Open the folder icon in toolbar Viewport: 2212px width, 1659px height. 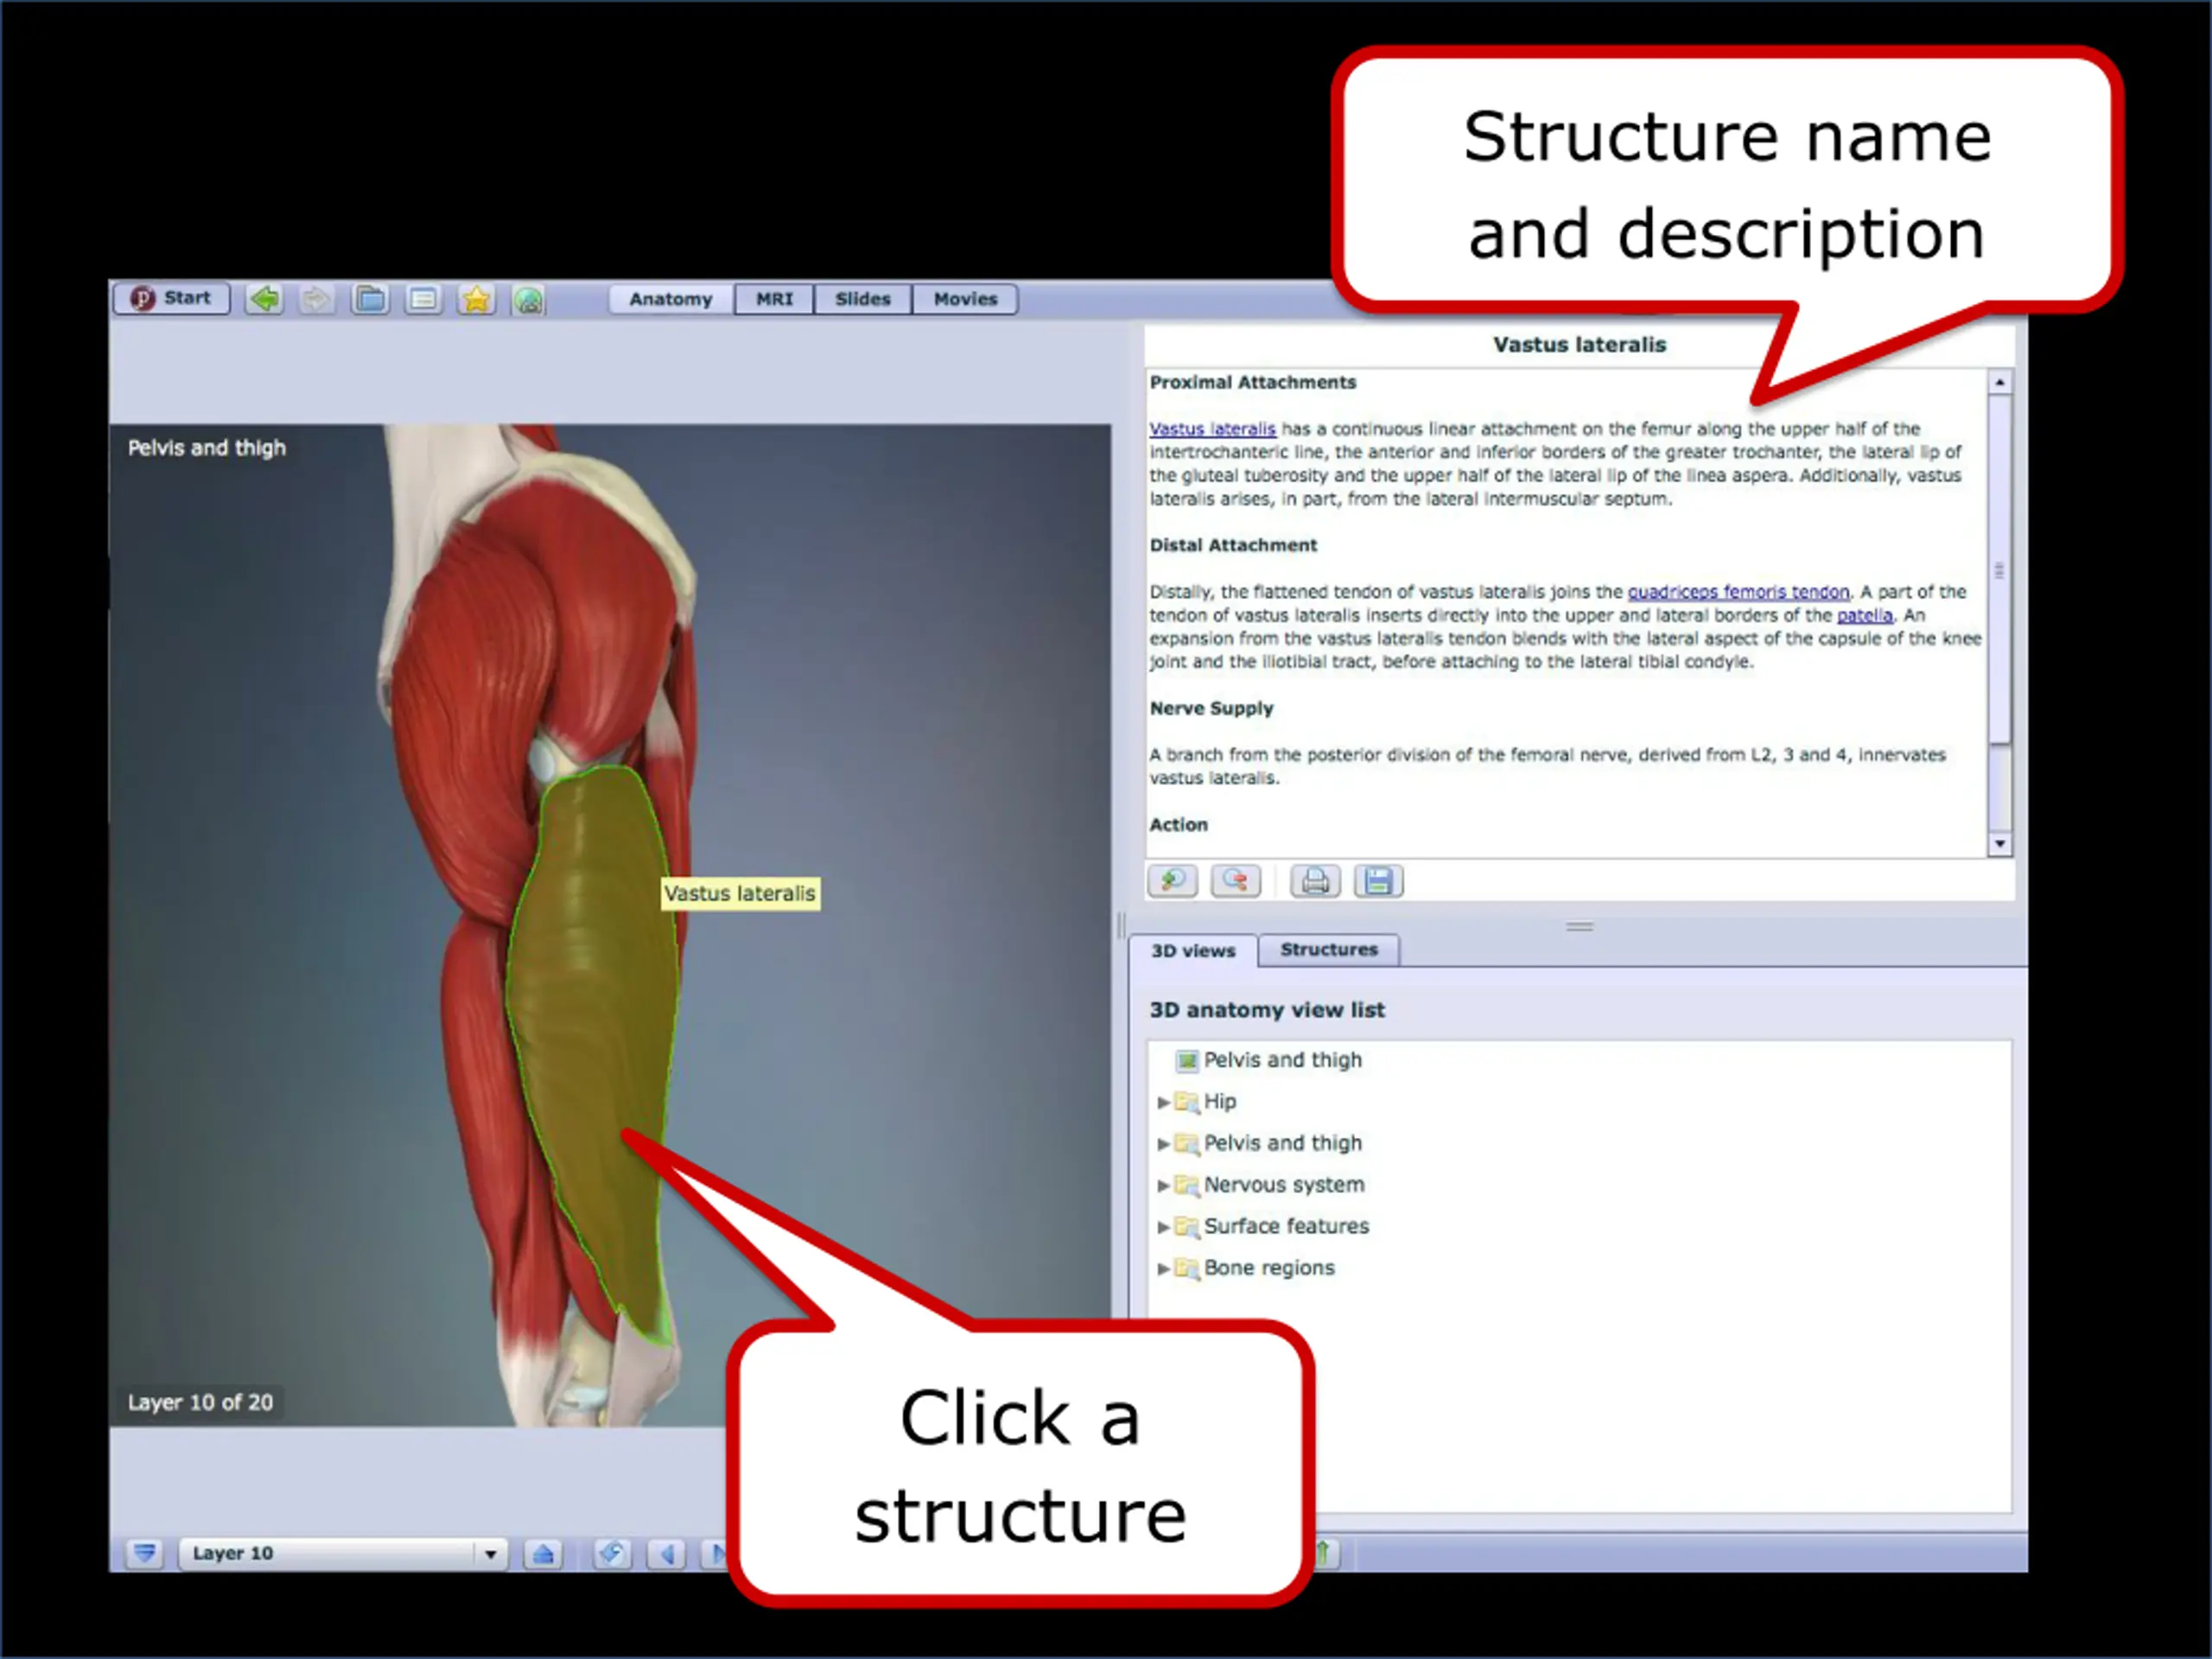tap(370, 298)
